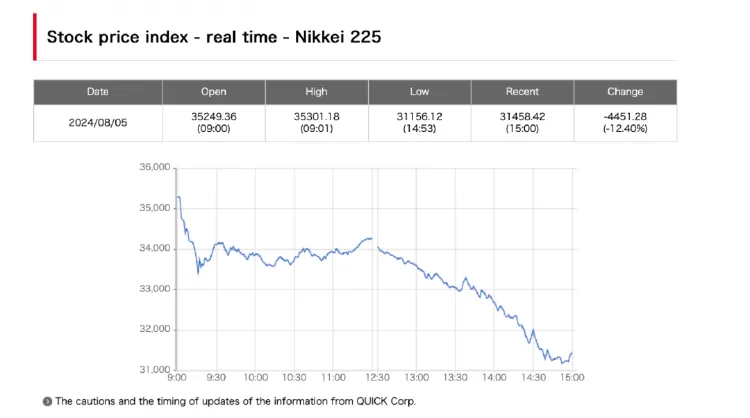Click the Change column header
The width and height of the screenshot is (750, 418).
coord(625,92)
